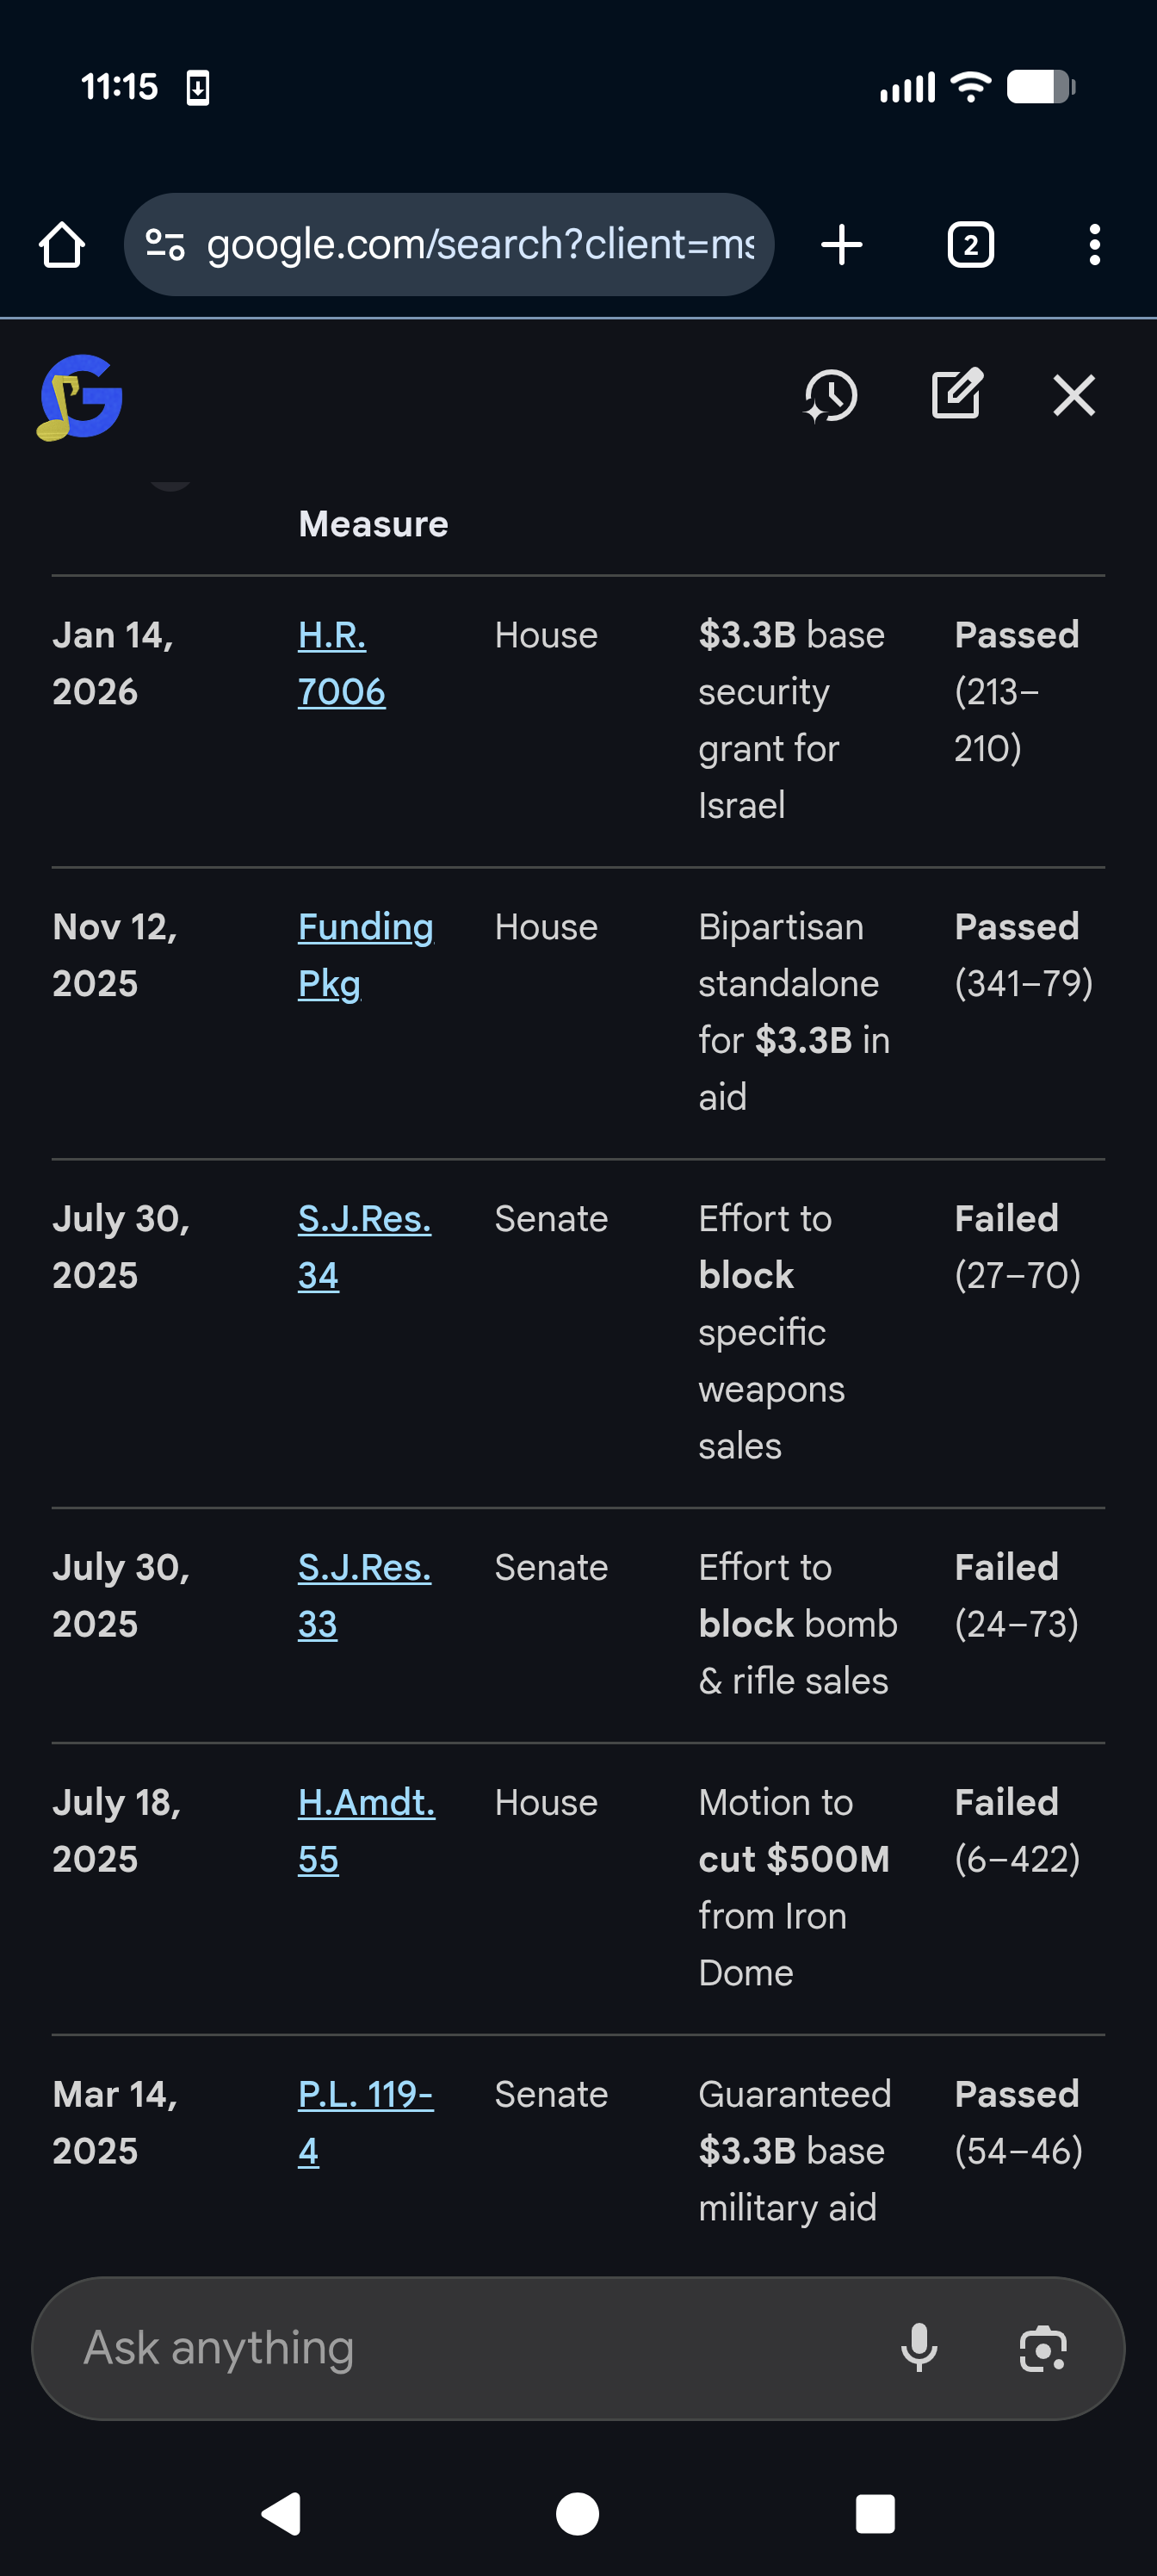Tap the URL address bar text

pyautogui.click(x=480, y=245)
